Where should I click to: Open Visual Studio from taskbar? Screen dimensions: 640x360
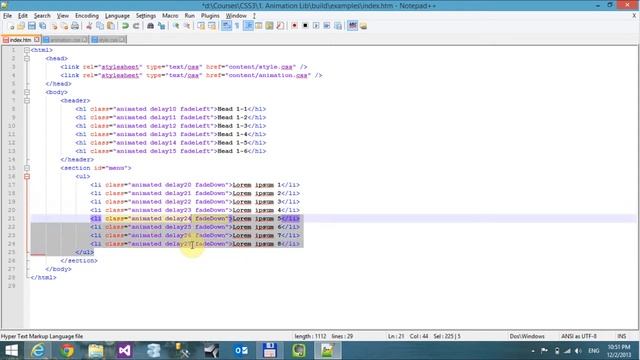[x=124, y=351]
